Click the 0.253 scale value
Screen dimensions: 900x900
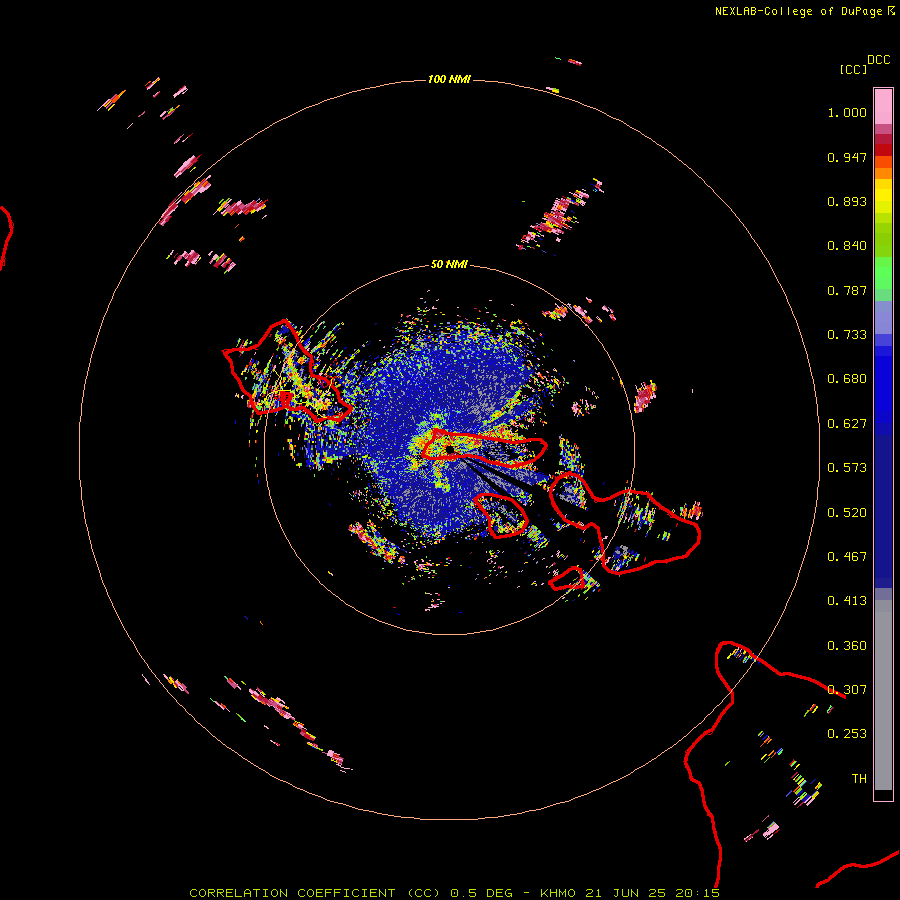tap(847, 734)
